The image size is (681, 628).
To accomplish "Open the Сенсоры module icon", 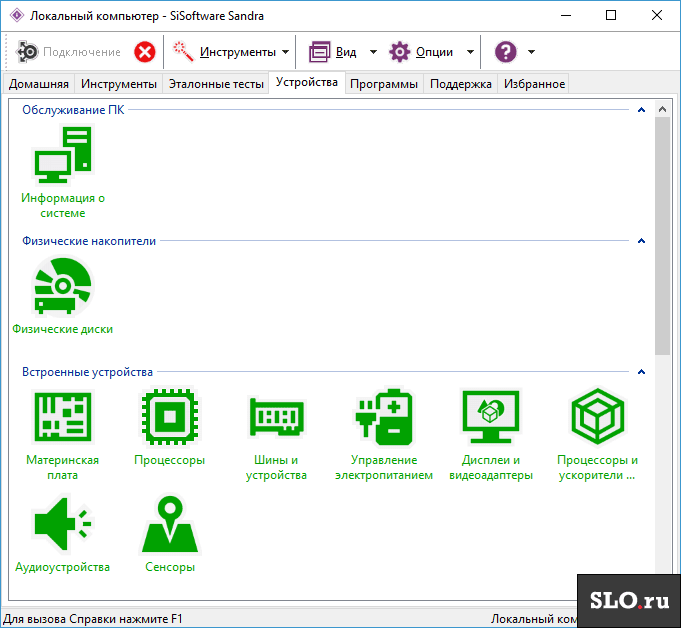I will (170, 524).
